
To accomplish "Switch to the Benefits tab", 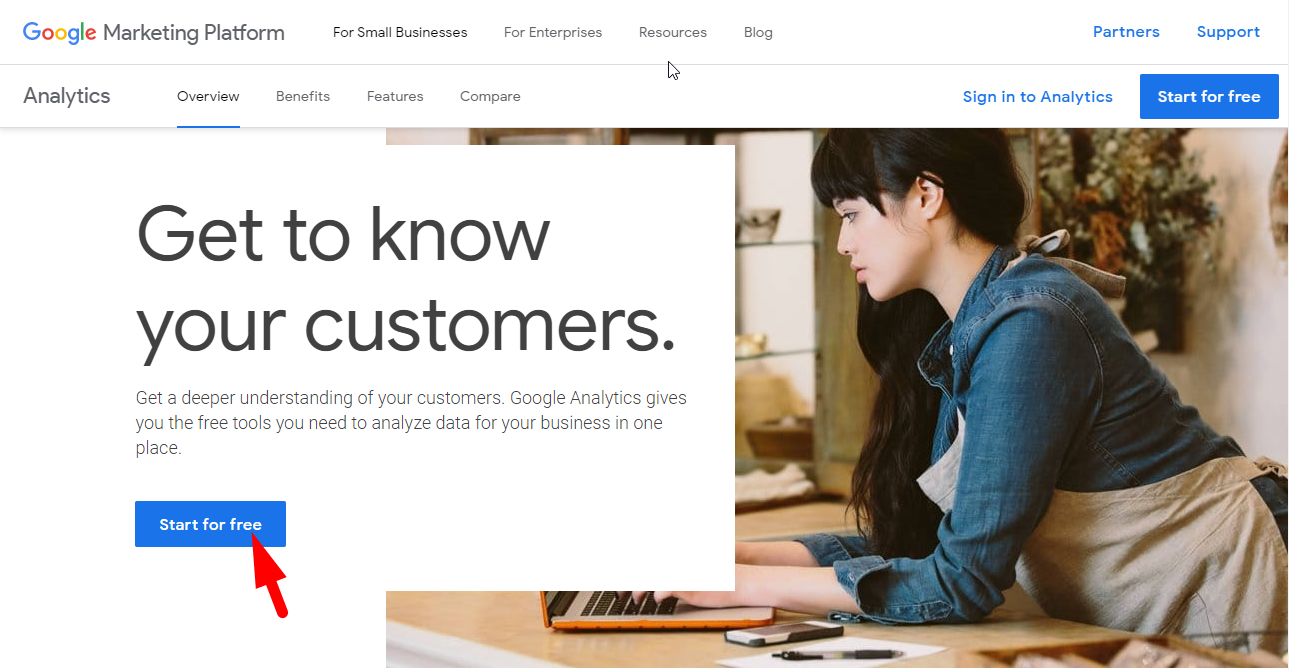I will 303,97.
